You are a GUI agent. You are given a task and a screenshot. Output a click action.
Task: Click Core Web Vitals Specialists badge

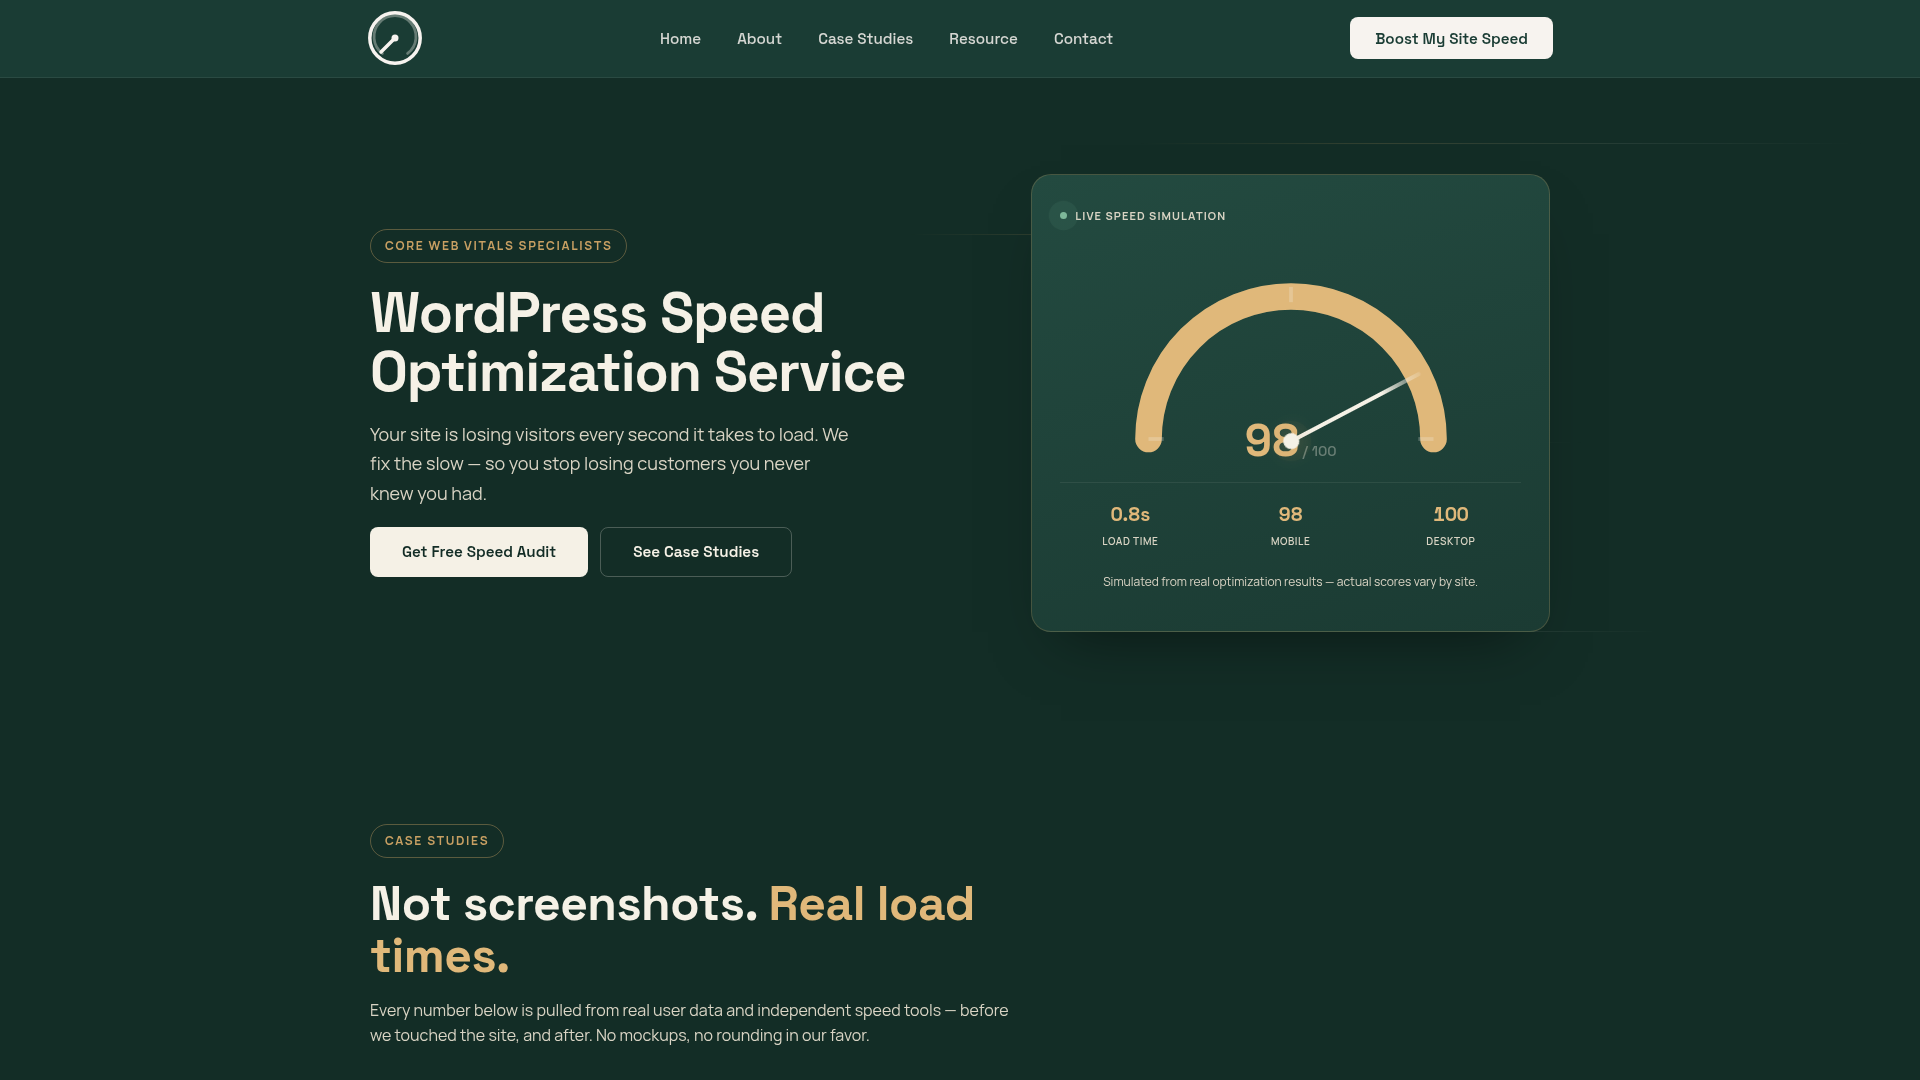pyautogui.click(x=498, y=246)
